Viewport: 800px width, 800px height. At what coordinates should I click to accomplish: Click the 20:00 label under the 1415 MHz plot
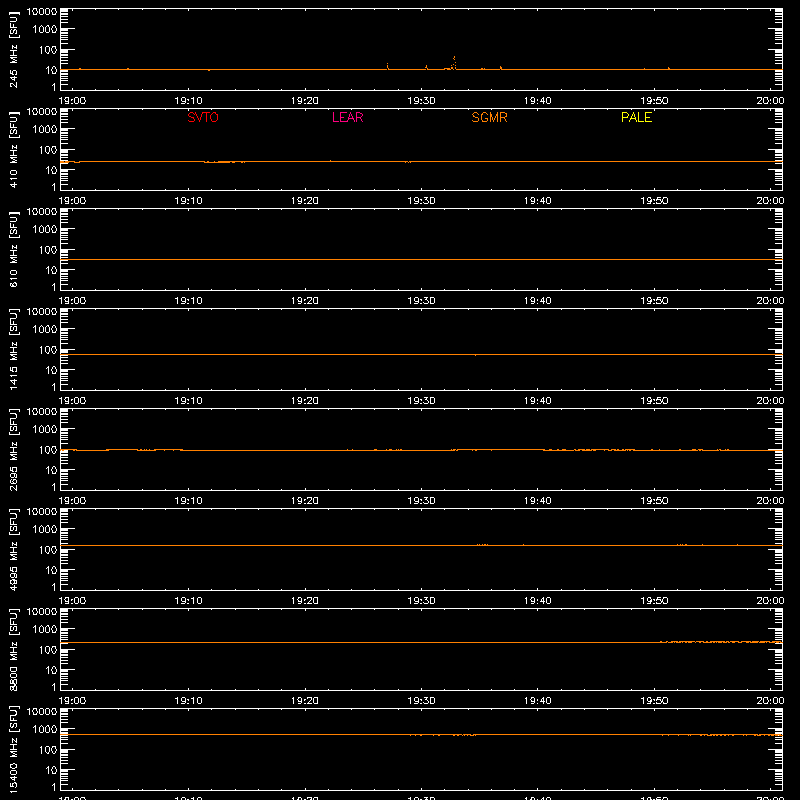770,401
